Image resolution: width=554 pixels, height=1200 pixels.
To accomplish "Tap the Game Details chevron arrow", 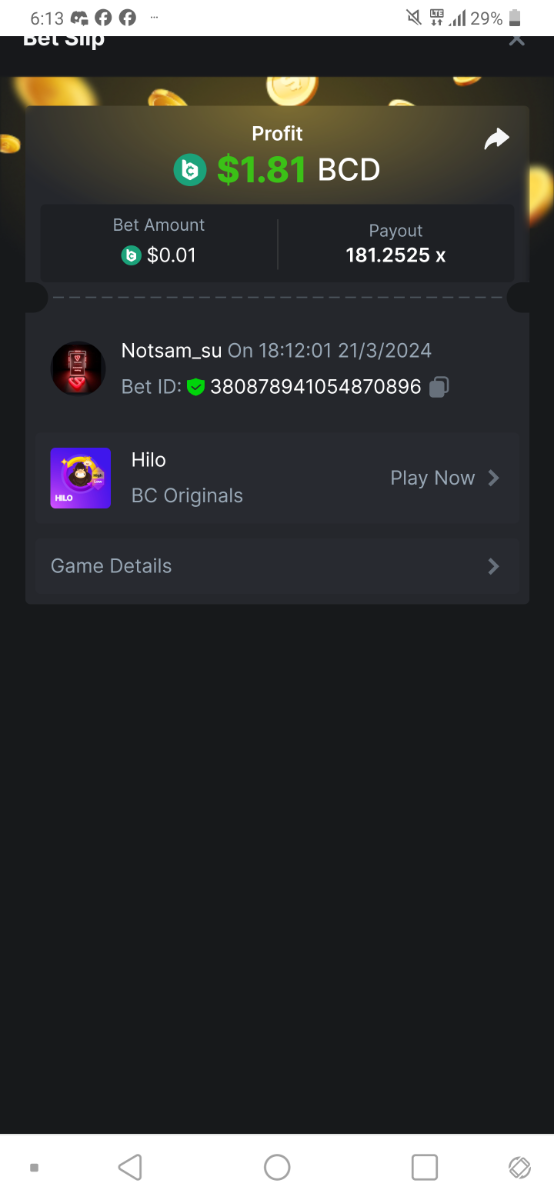I will (x=493, y=566).
